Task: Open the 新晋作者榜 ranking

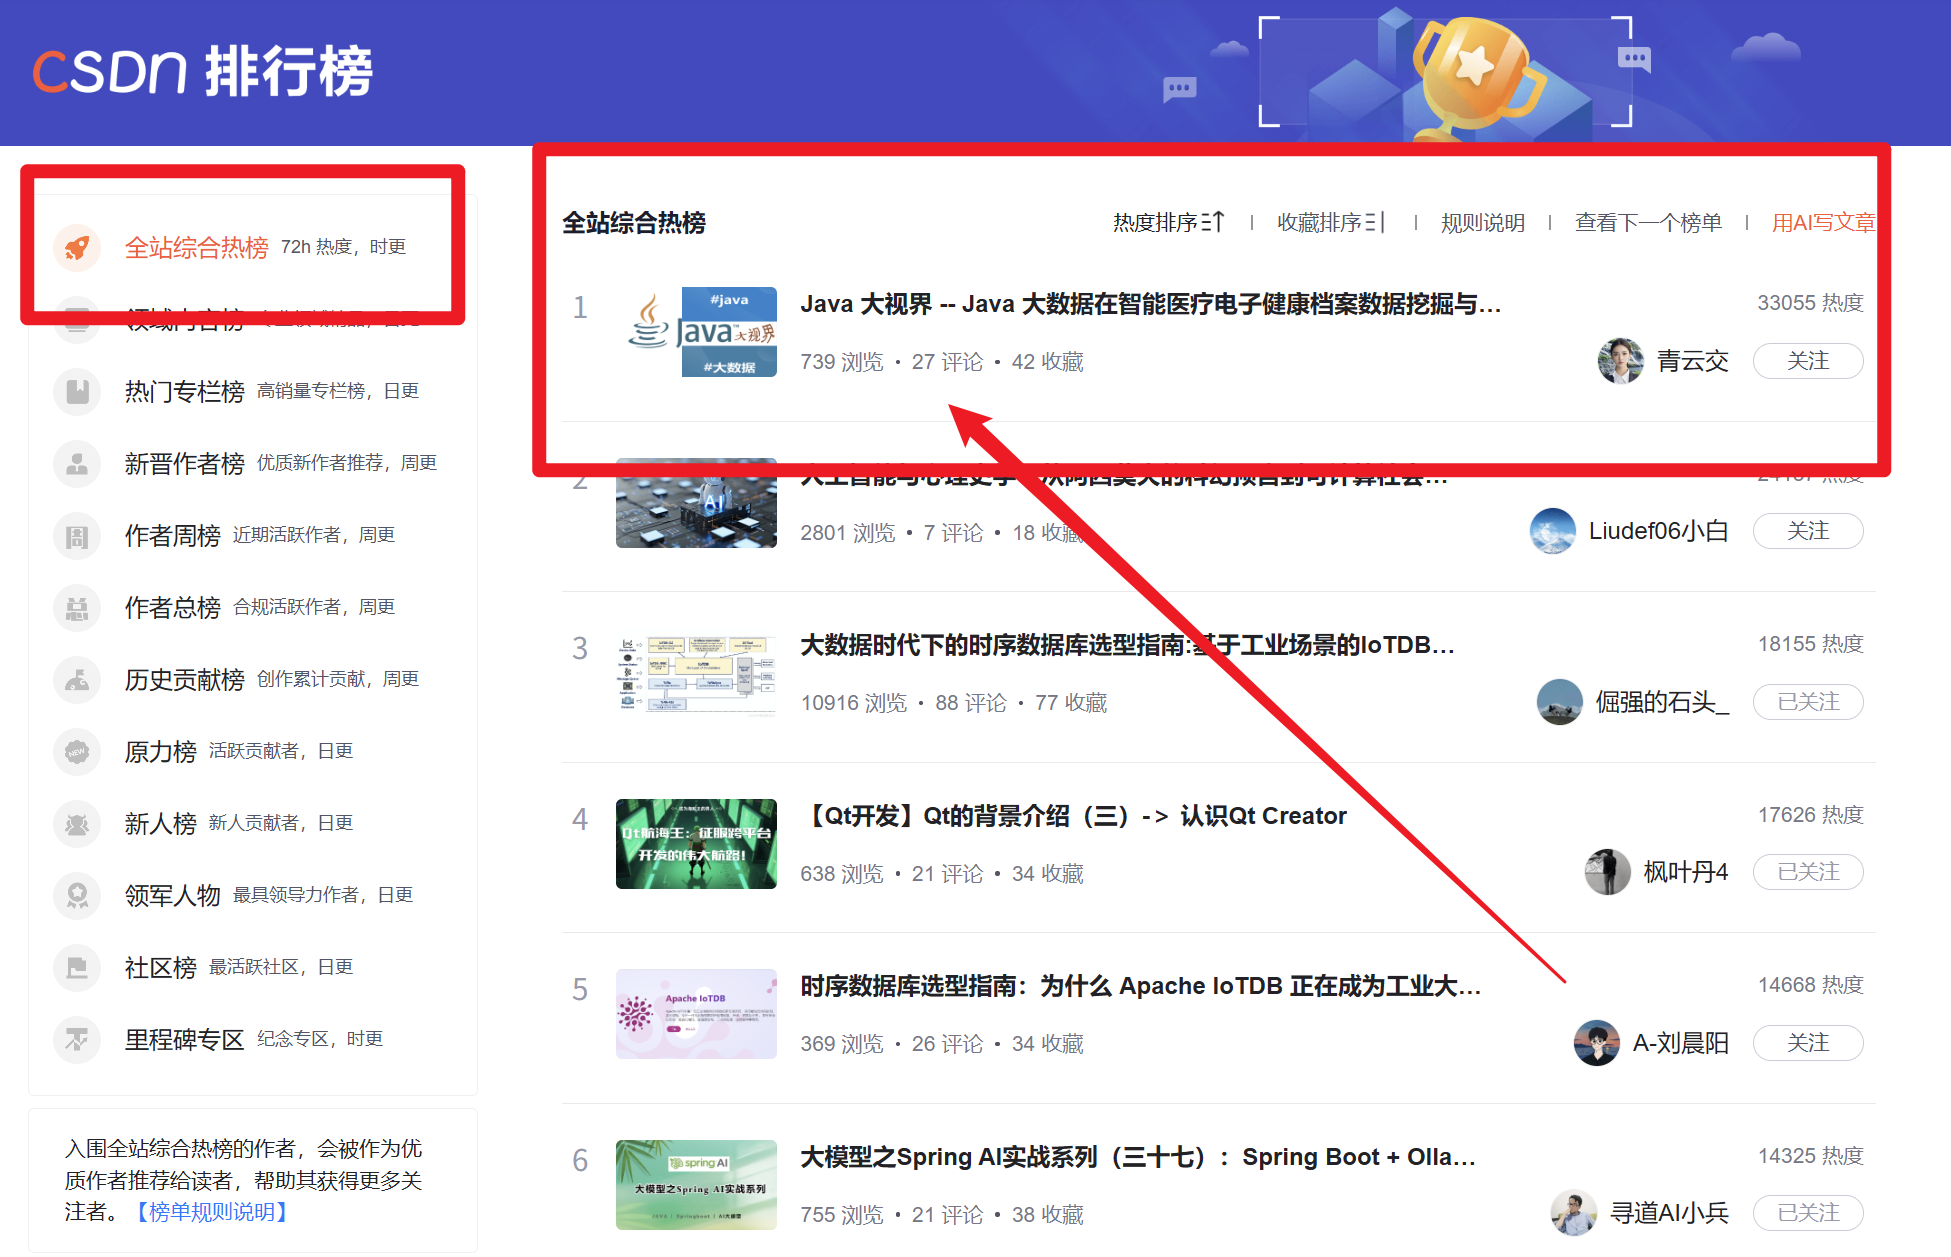Action: 184,463
